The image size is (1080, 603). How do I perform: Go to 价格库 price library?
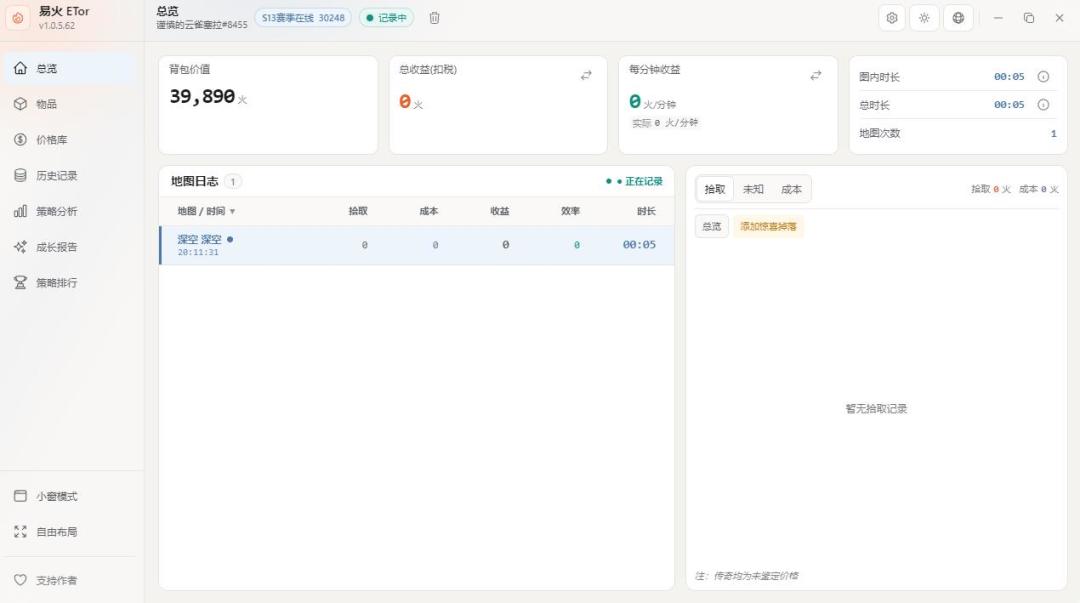69,140
